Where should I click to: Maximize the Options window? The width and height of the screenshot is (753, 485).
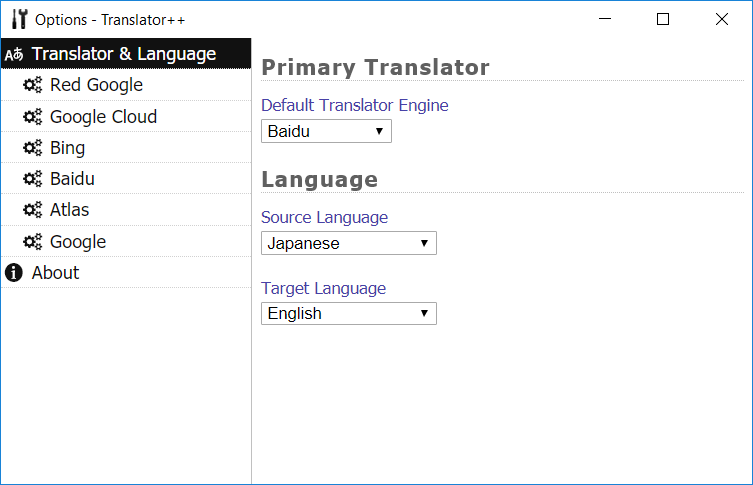(663, 19)
